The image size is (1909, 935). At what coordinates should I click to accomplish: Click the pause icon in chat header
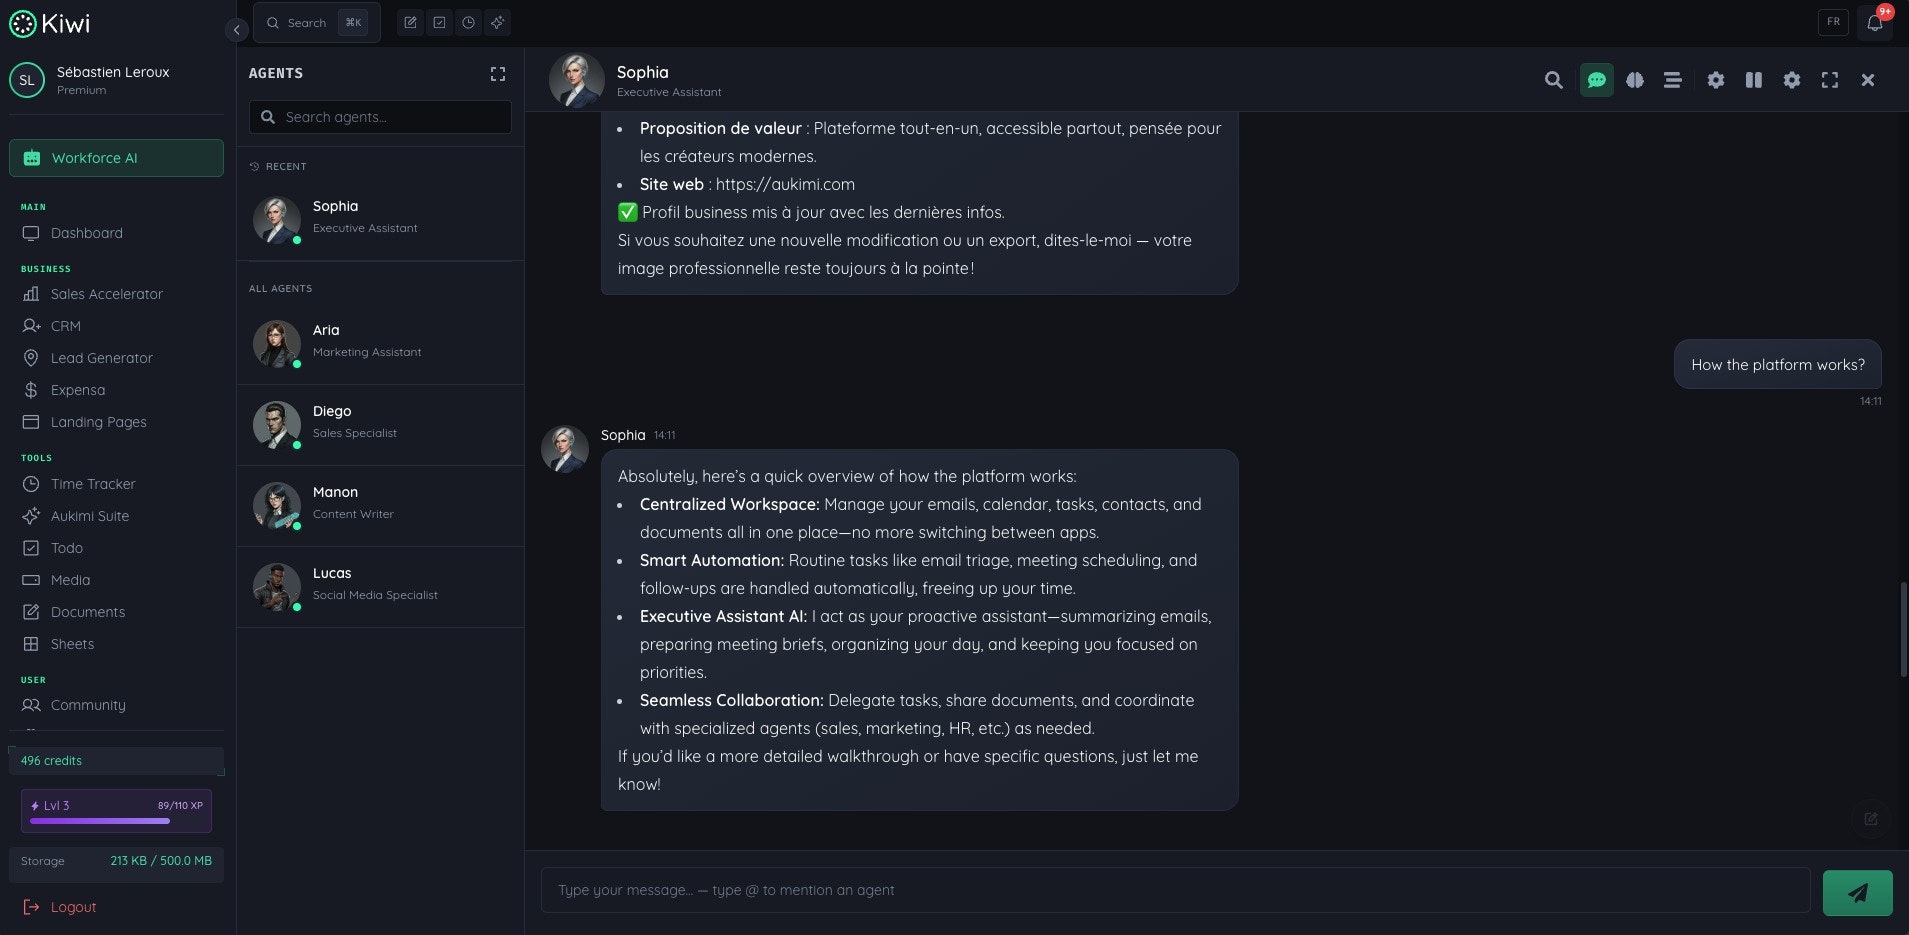coord(1753,80)
